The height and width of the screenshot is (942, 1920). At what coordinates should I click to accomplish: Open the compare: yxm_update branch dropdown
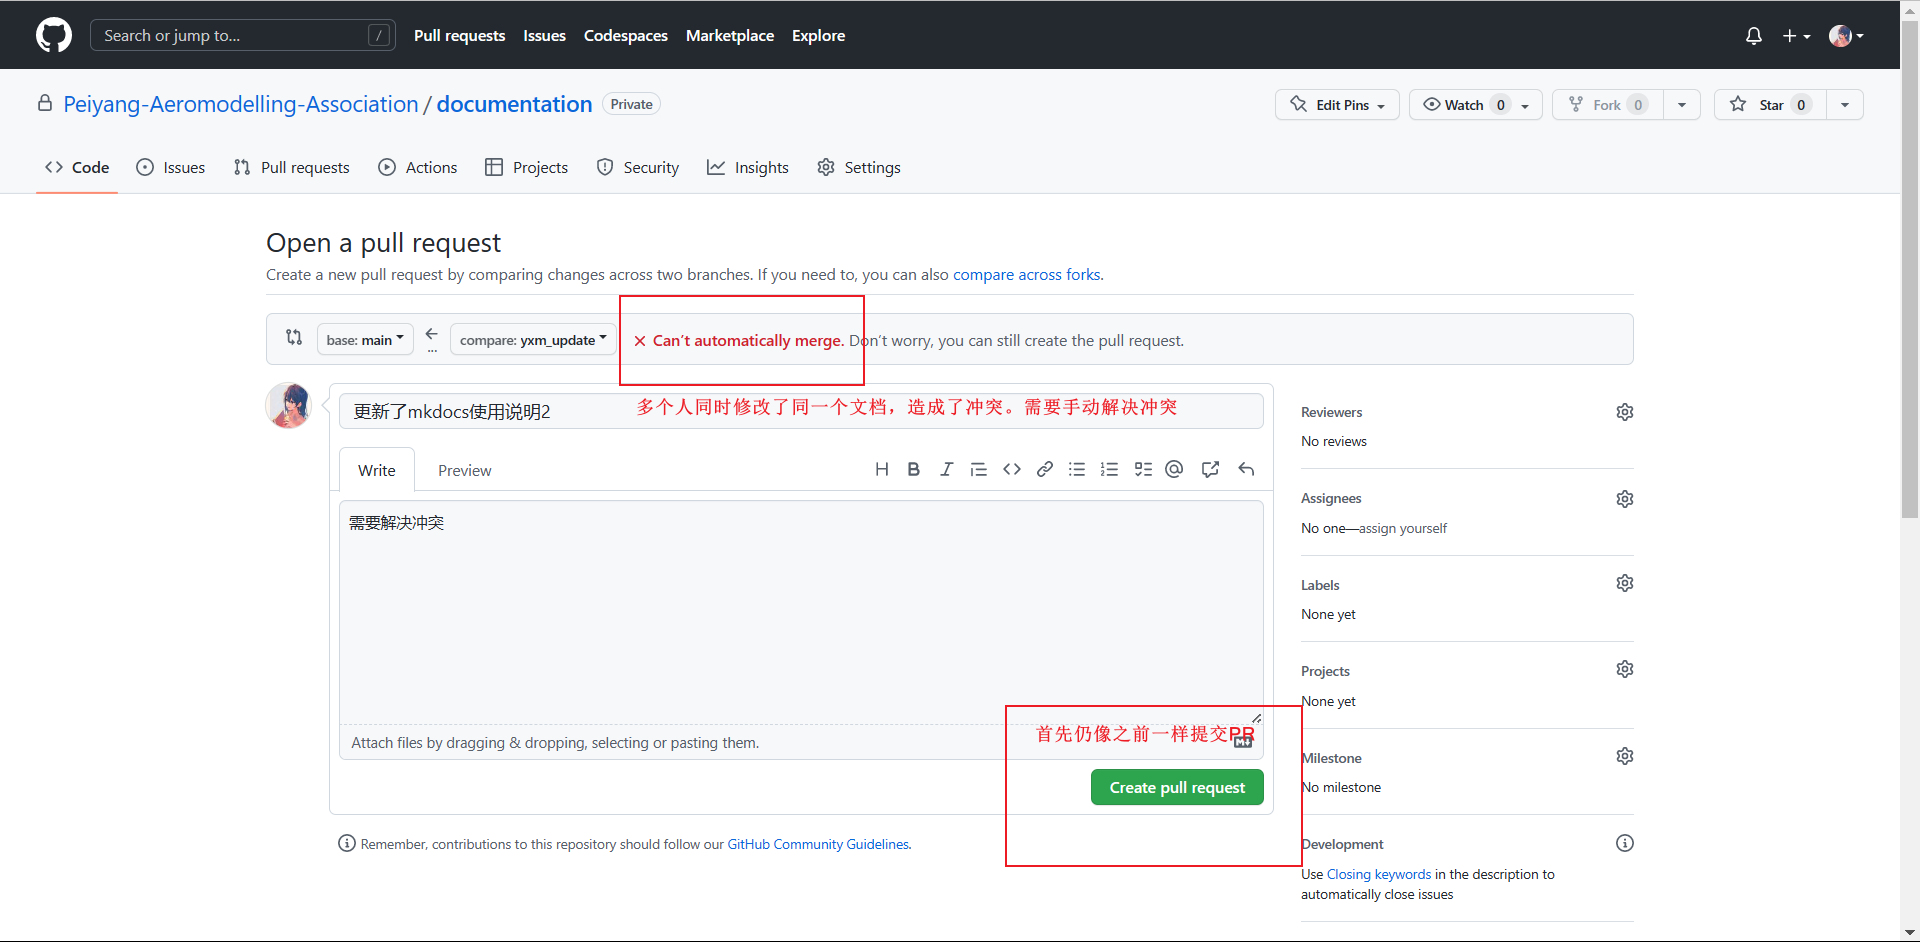[x=533, y=340]
